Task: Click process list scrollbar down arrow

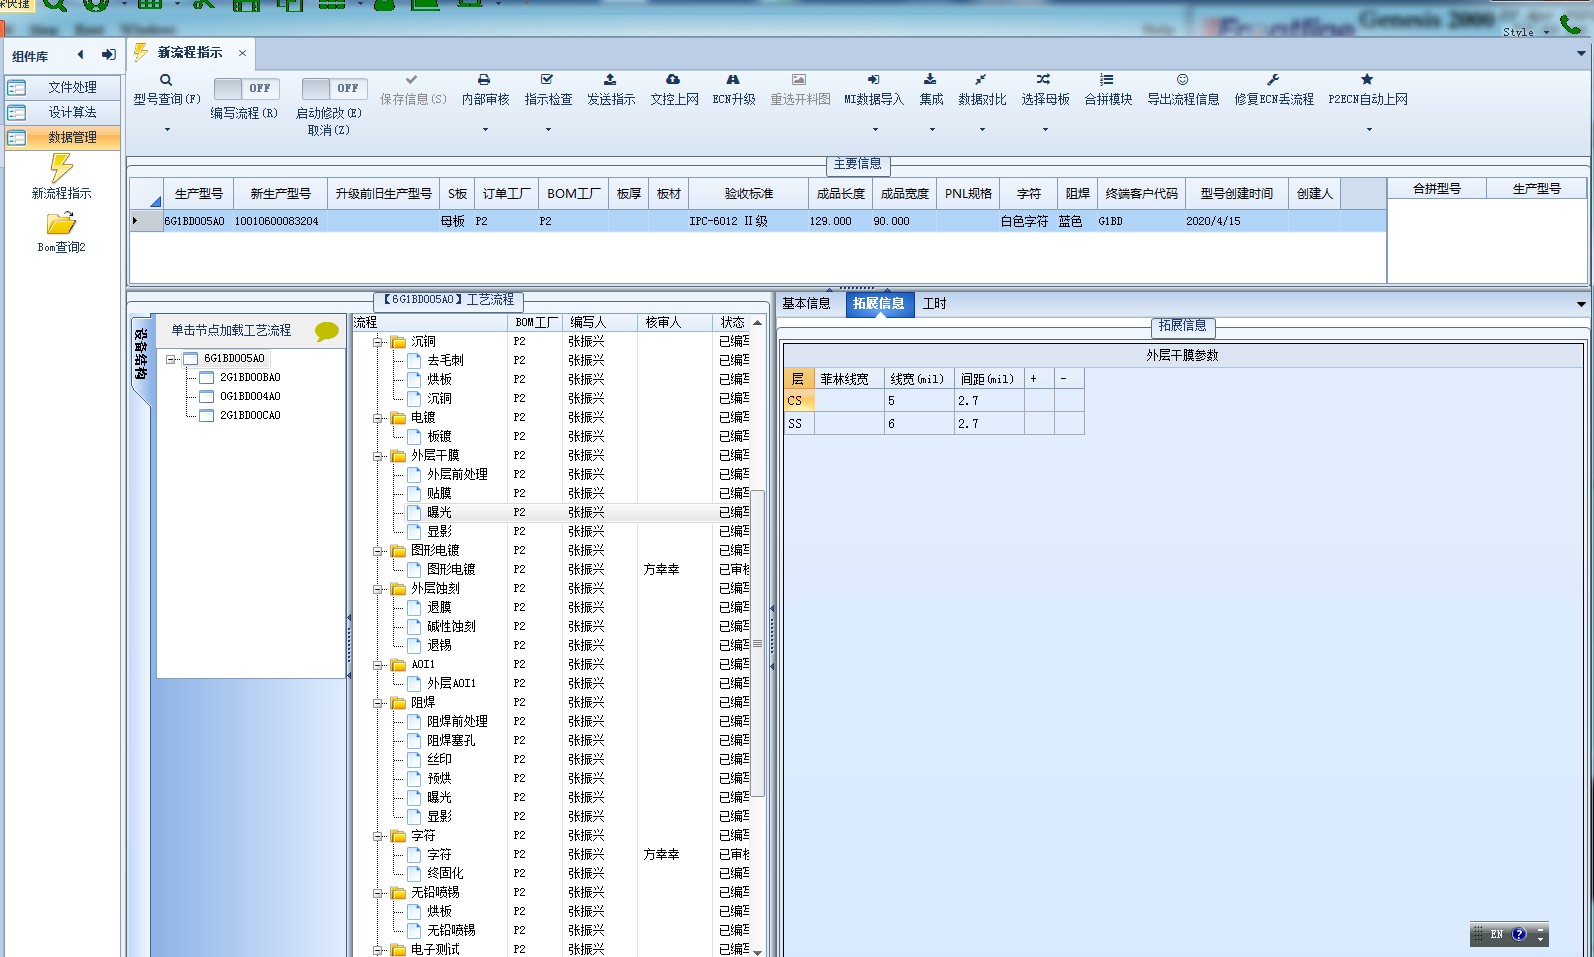Action: point(757,951)
